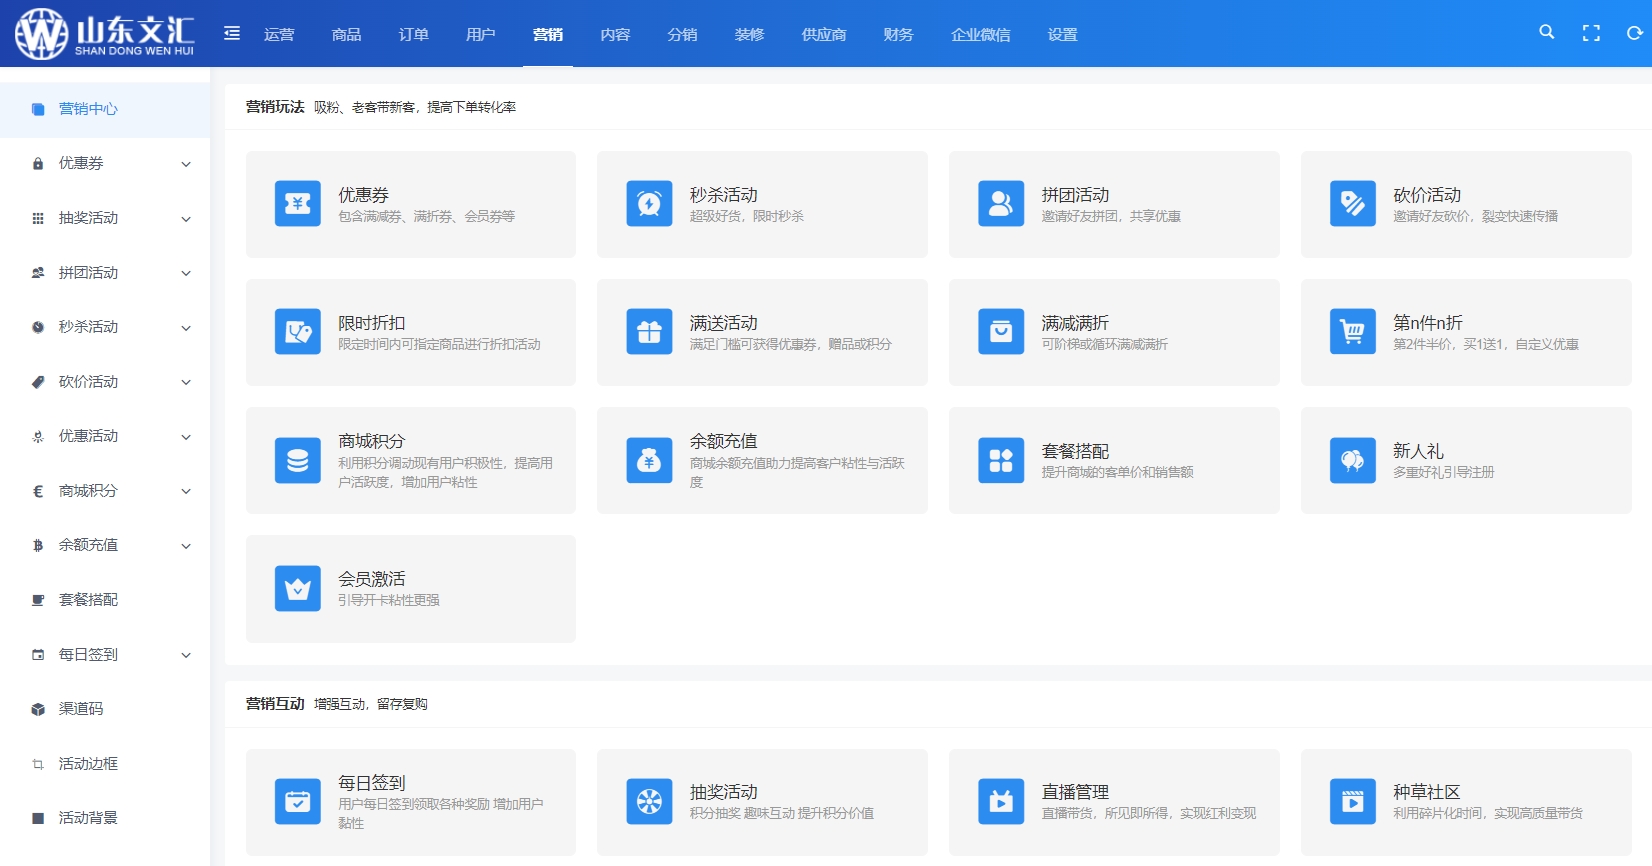Open the 限时折扣 card title

371,323
